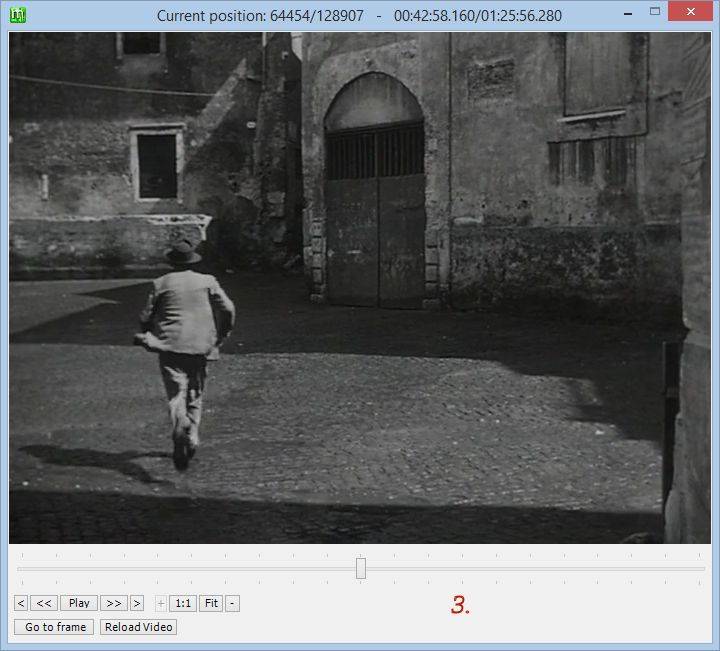Viewport: 720px width, 651px height.
Task: Click the green app icon in title bar
Action: click(x=18, y=15)
